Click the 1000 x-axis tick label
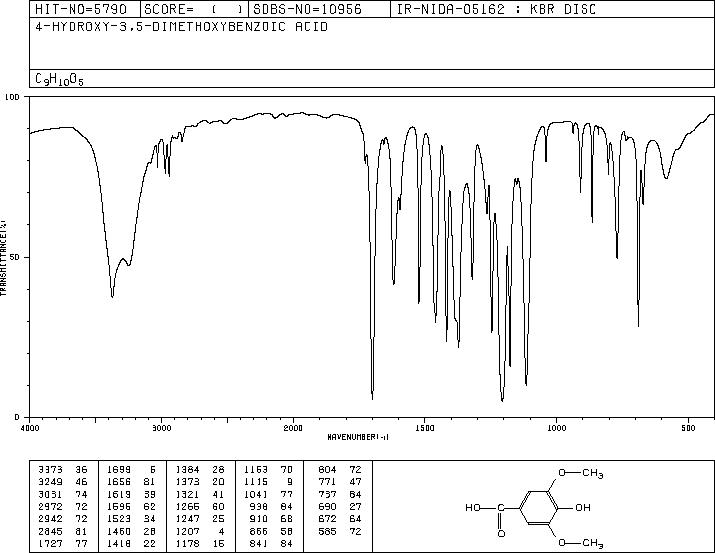This screenshot has width=715, height=553. [556, 428]
